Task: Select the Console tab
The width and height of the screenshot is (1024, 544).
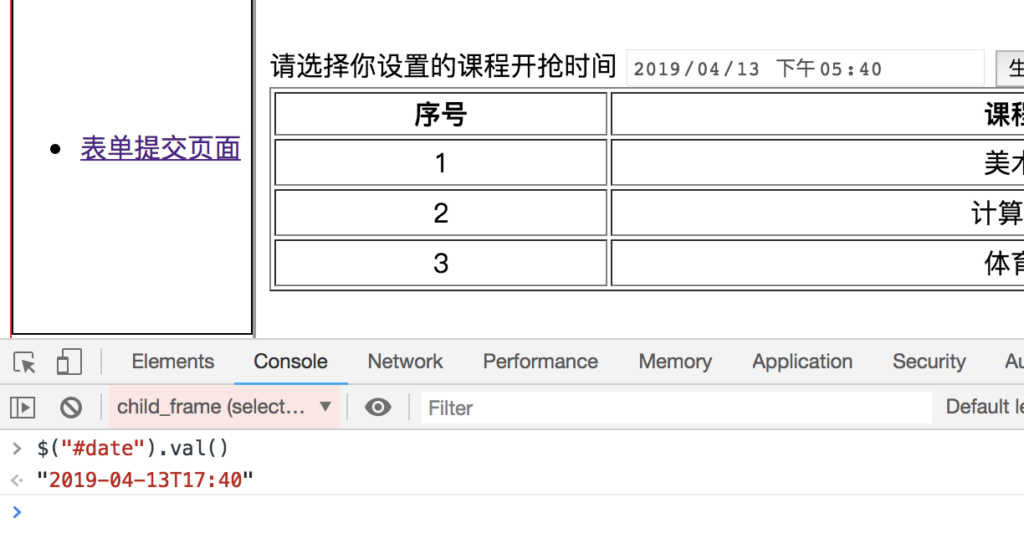Action: [291, 362]
